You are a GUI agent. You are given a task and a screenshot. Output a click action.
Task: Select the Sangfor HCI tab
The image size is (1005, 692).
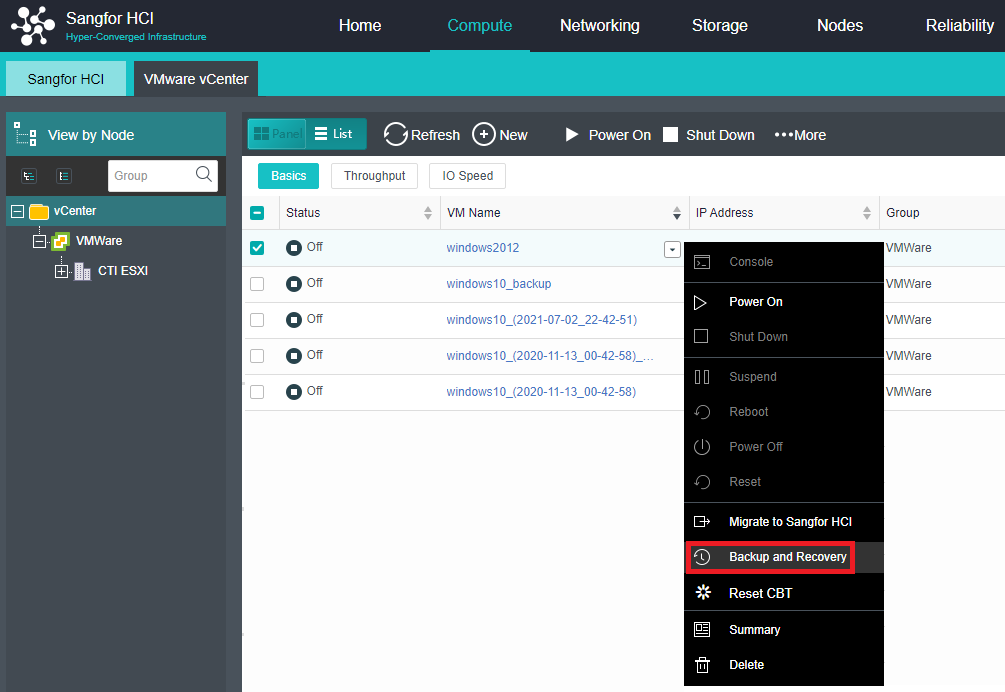tap(66, 79)
